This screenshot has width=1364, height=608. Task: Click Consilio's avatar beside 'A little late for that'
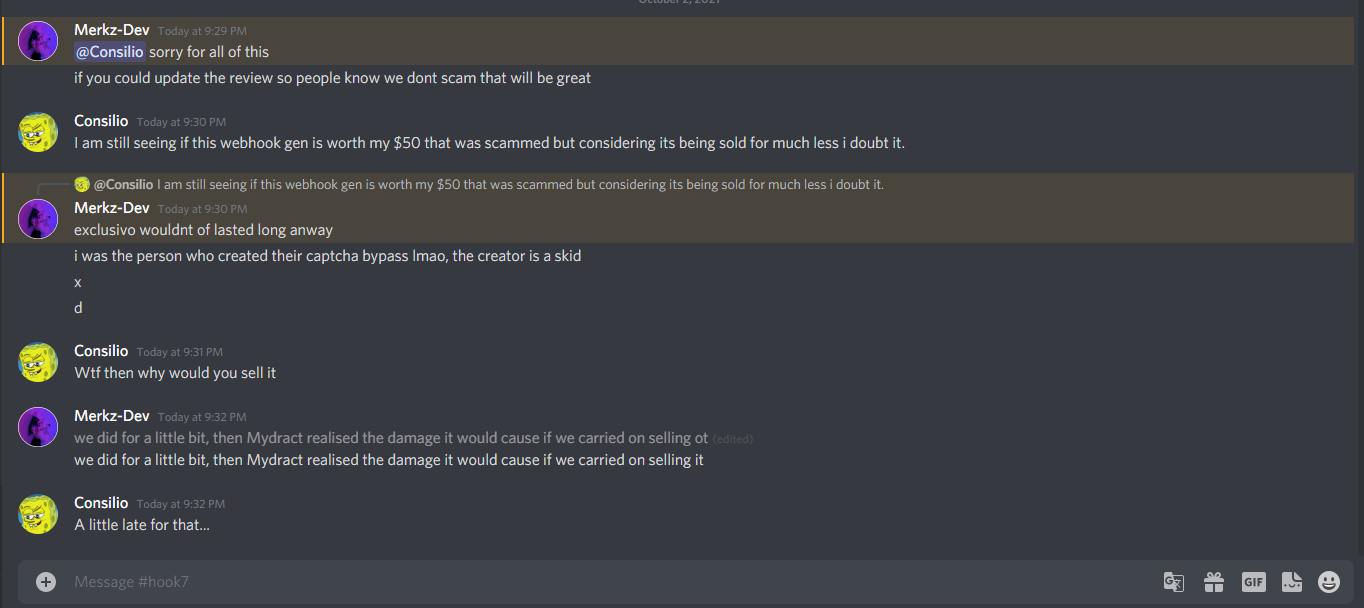[38, 514]
